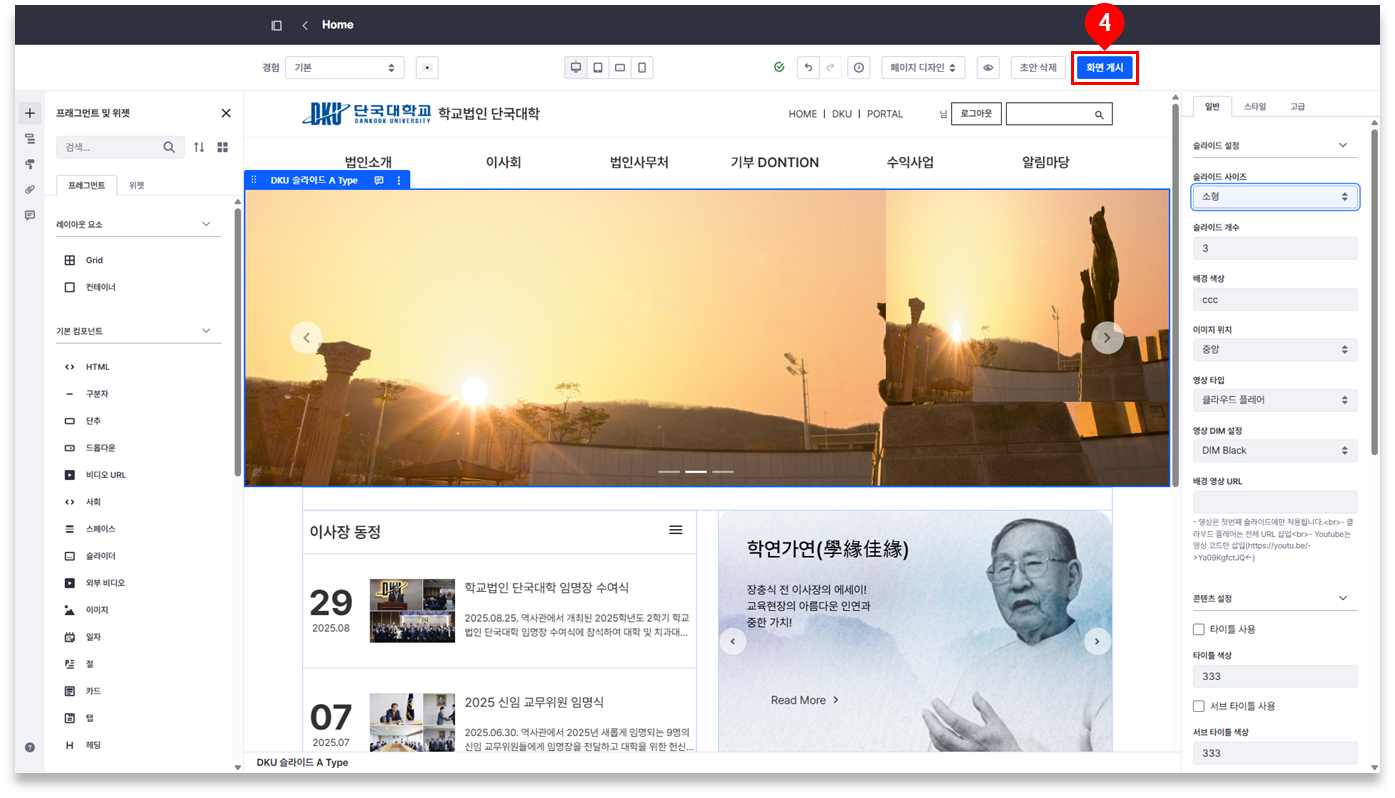1395x798 pixels.
Task: Select the mobile phone viewport icon
Action: point(642,68)
